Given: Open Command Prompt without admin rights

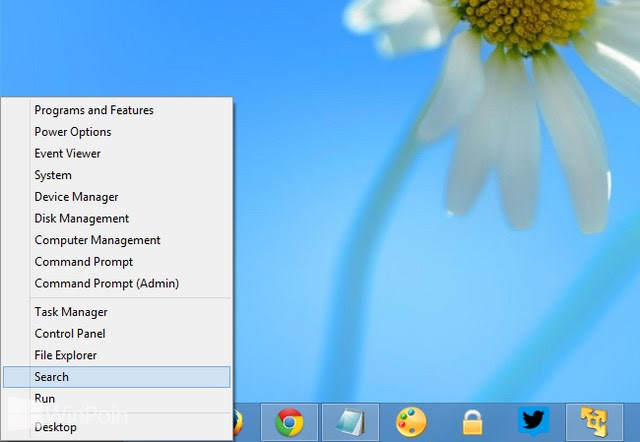Looking at the screenshot, I should (x=118, y=262).
